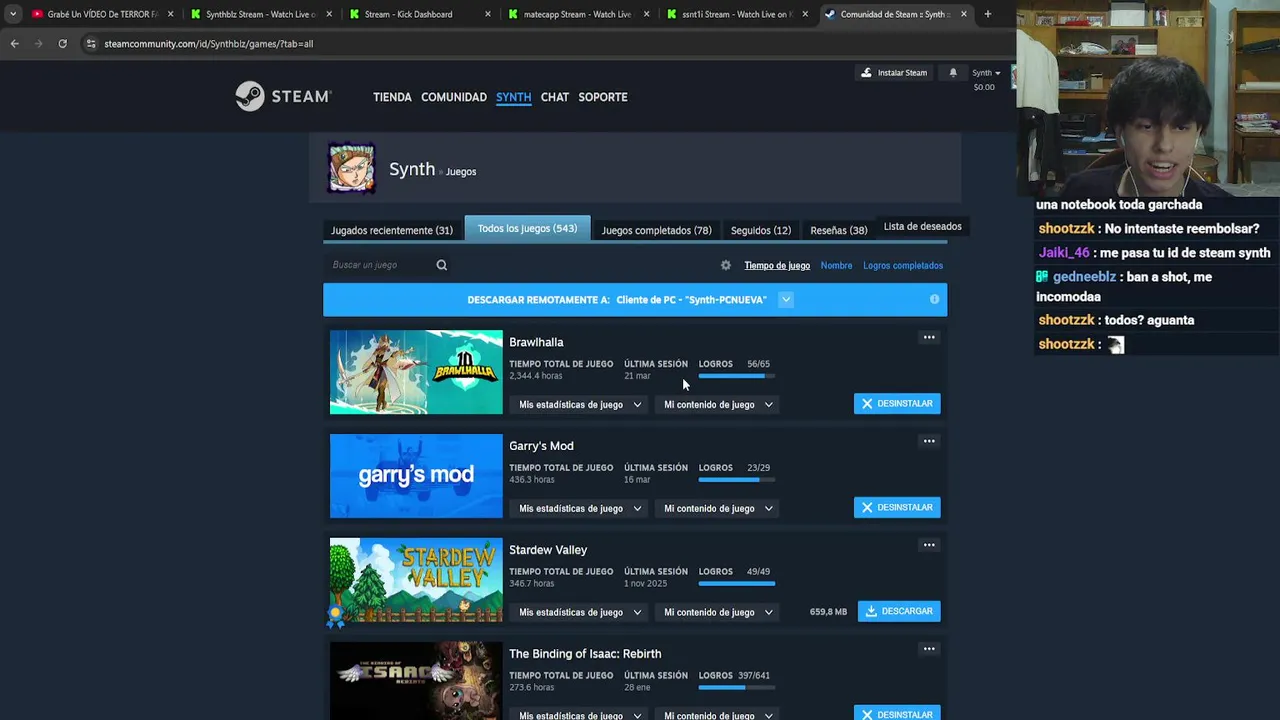Sort games by Logros completados
The width and height of the screenshot is (1280, 720).
(903, 265)
